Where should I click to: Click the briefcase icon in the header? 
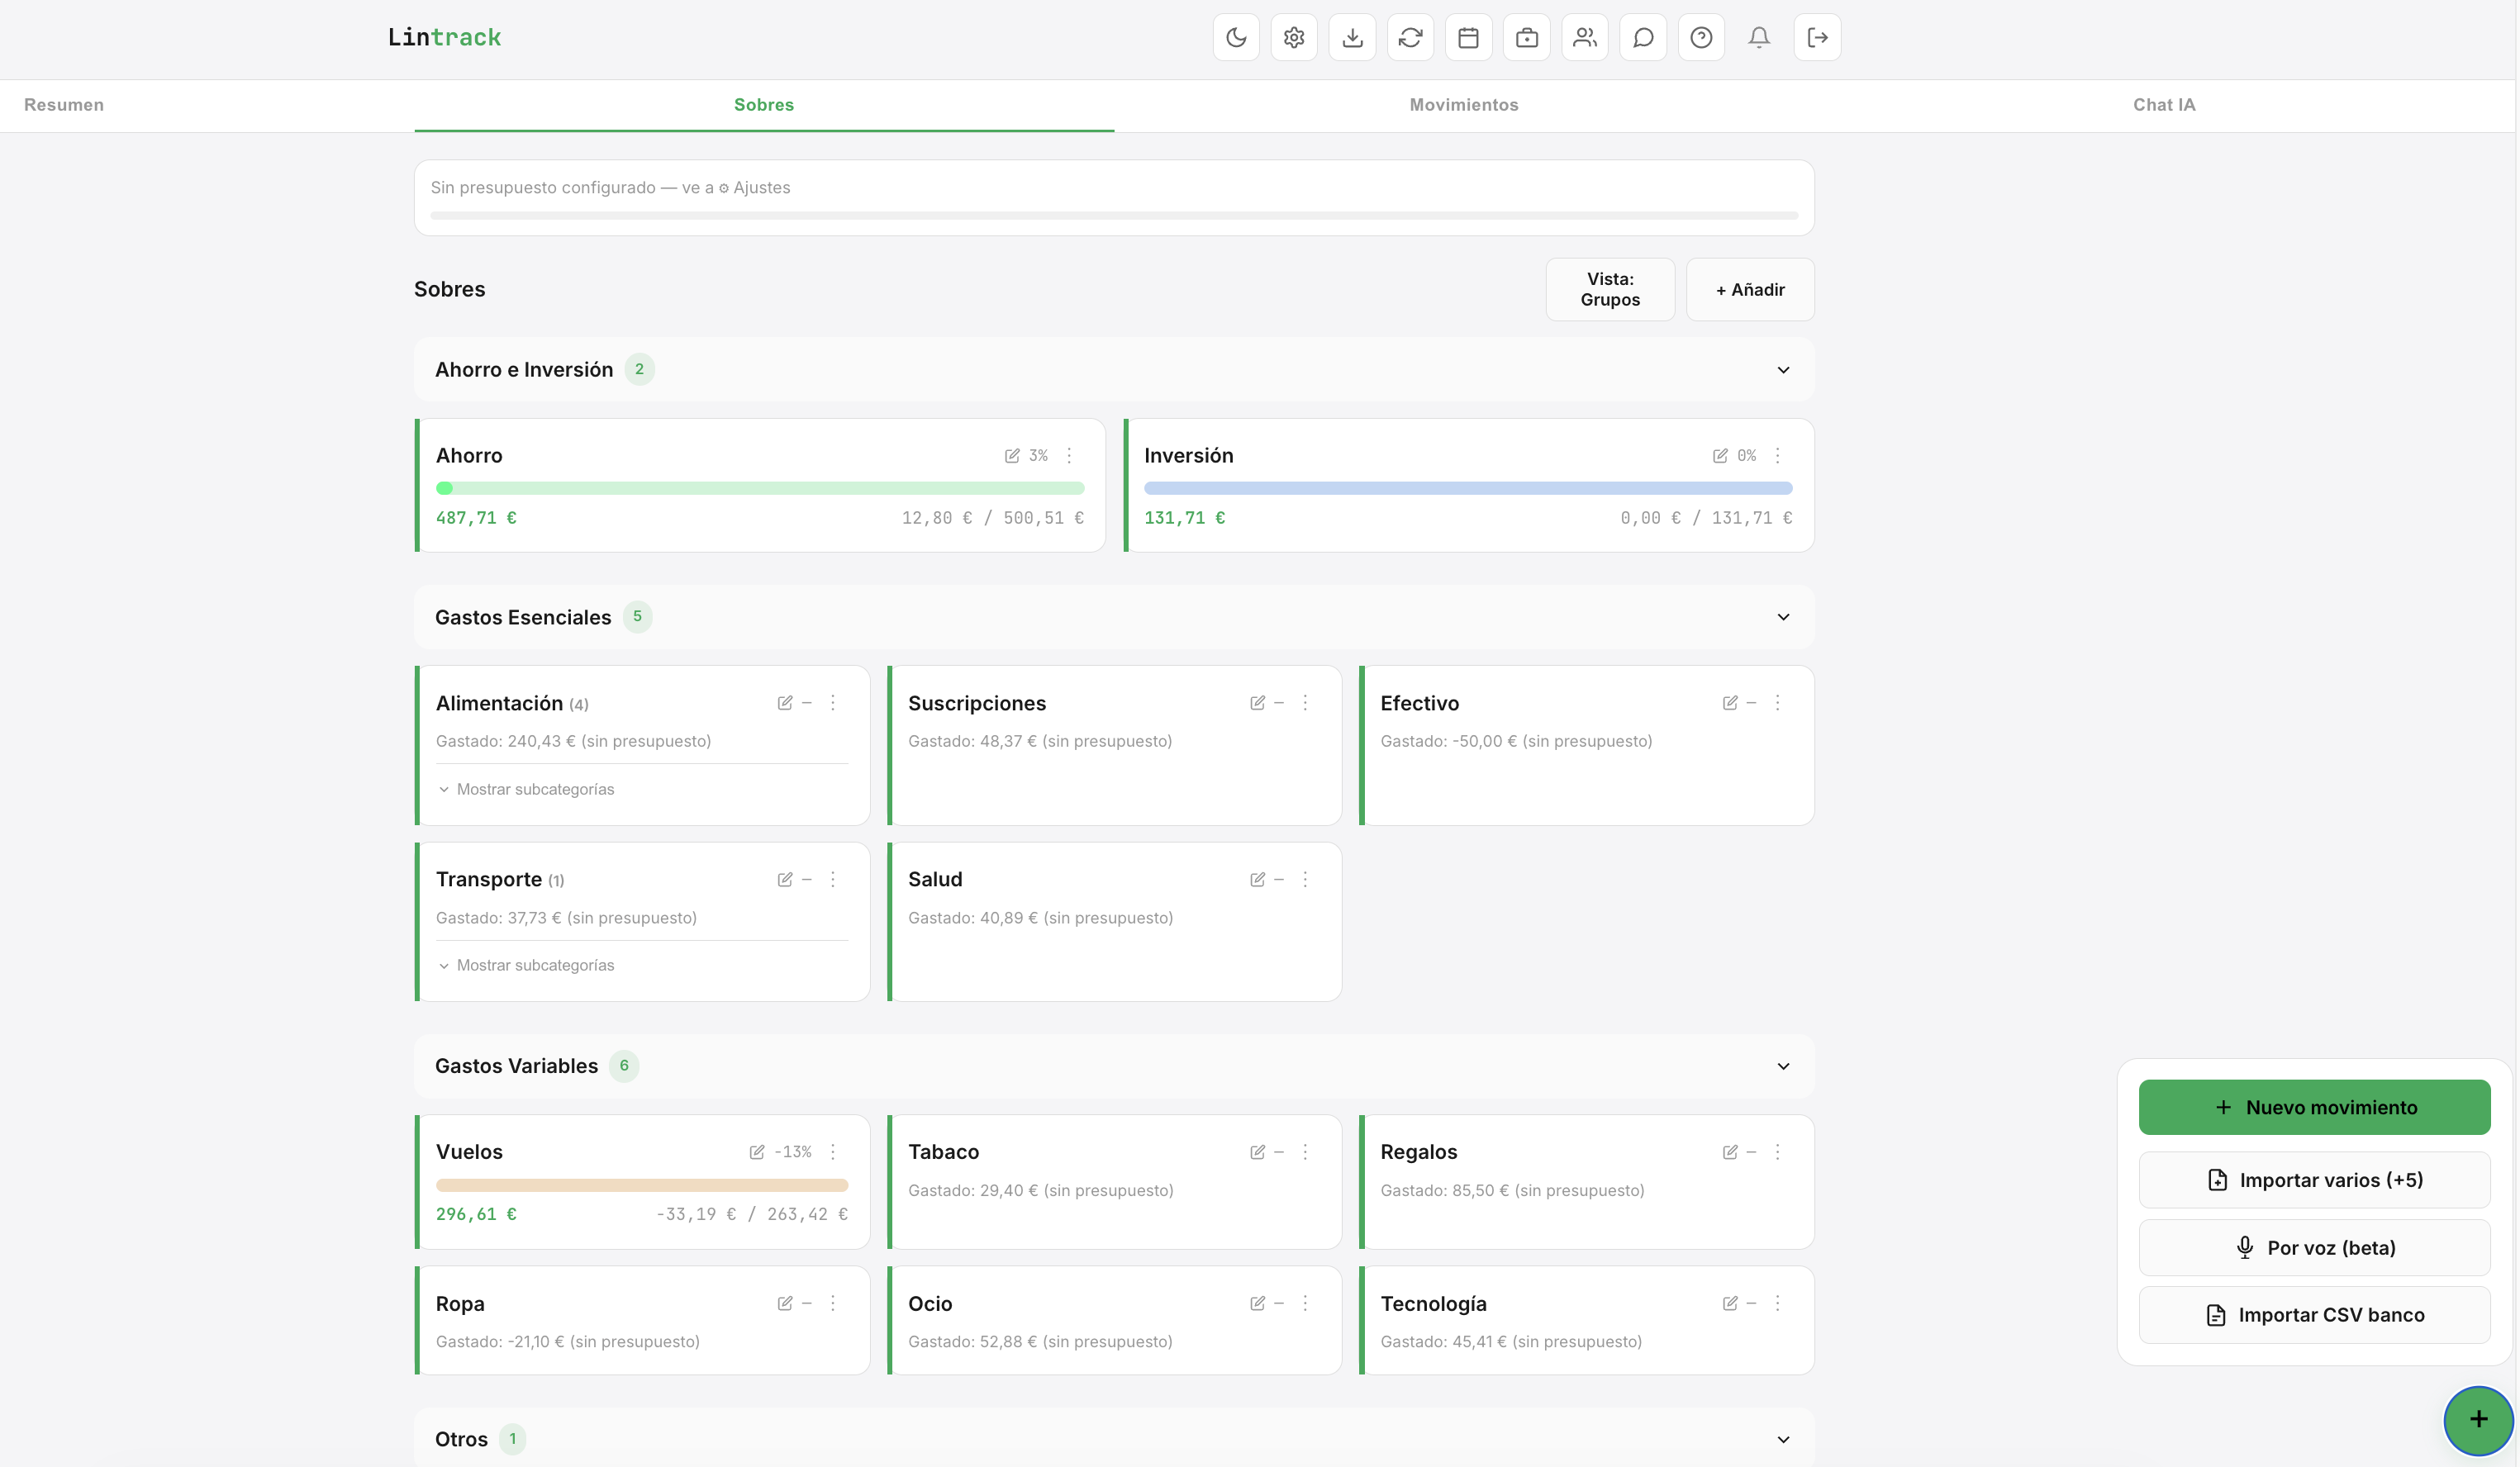click(1526, 38)
